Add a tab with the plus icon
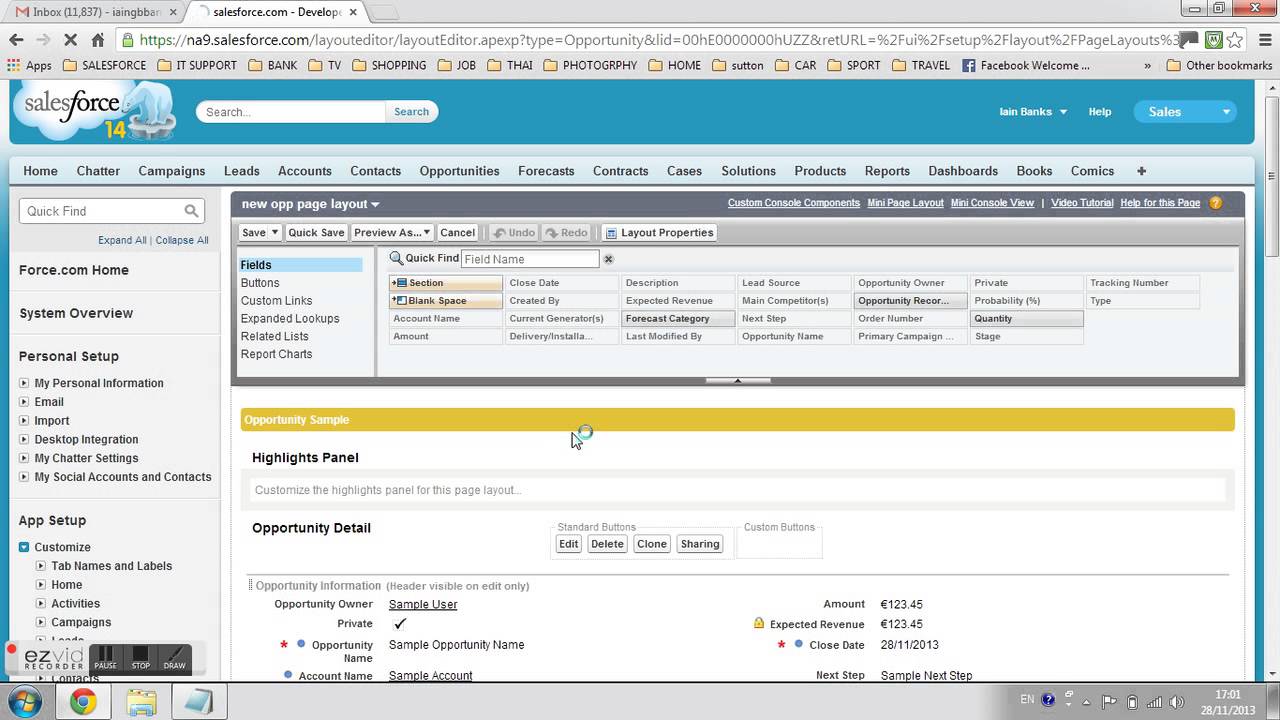1280x720 pixels. click(x=1141, y=171)
